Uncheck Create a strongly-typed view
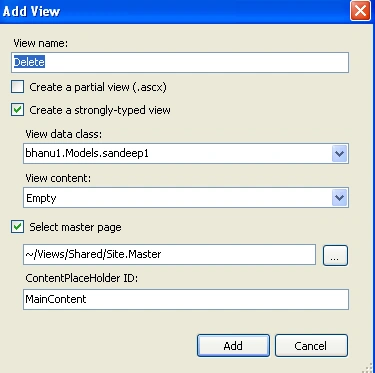 click(17, 110)
